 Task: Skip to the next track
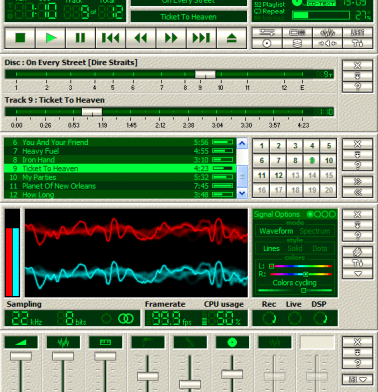pos(201,38)
